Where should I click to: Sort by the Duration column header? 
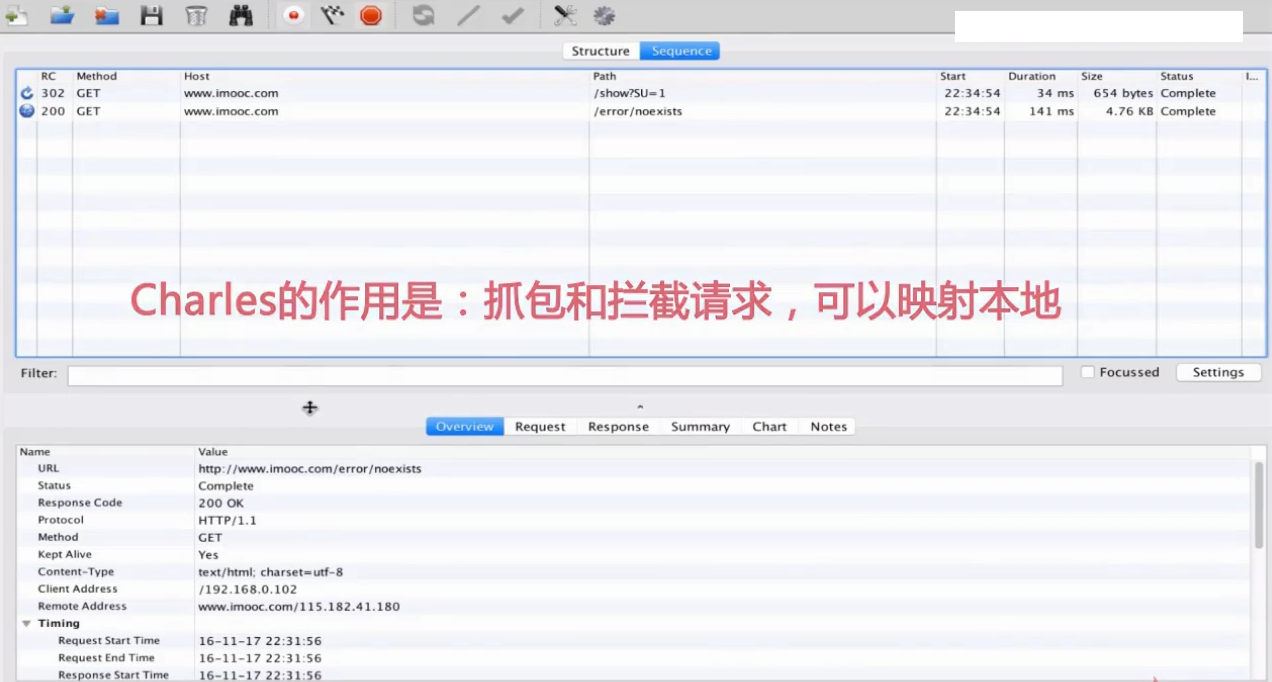(x=1041, y=76)
